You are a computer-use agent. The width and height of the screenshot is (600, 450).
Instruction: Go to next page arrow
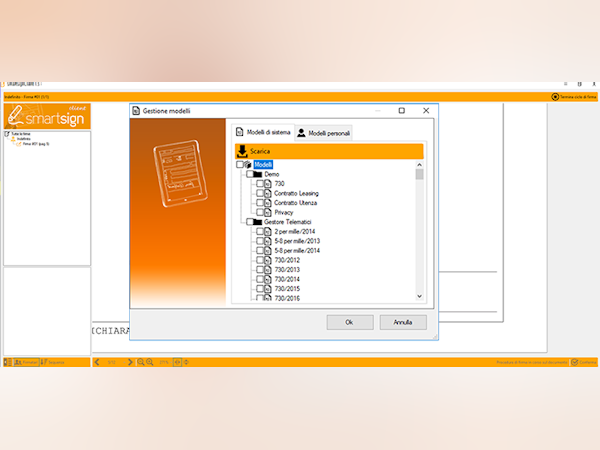(130, 362)
